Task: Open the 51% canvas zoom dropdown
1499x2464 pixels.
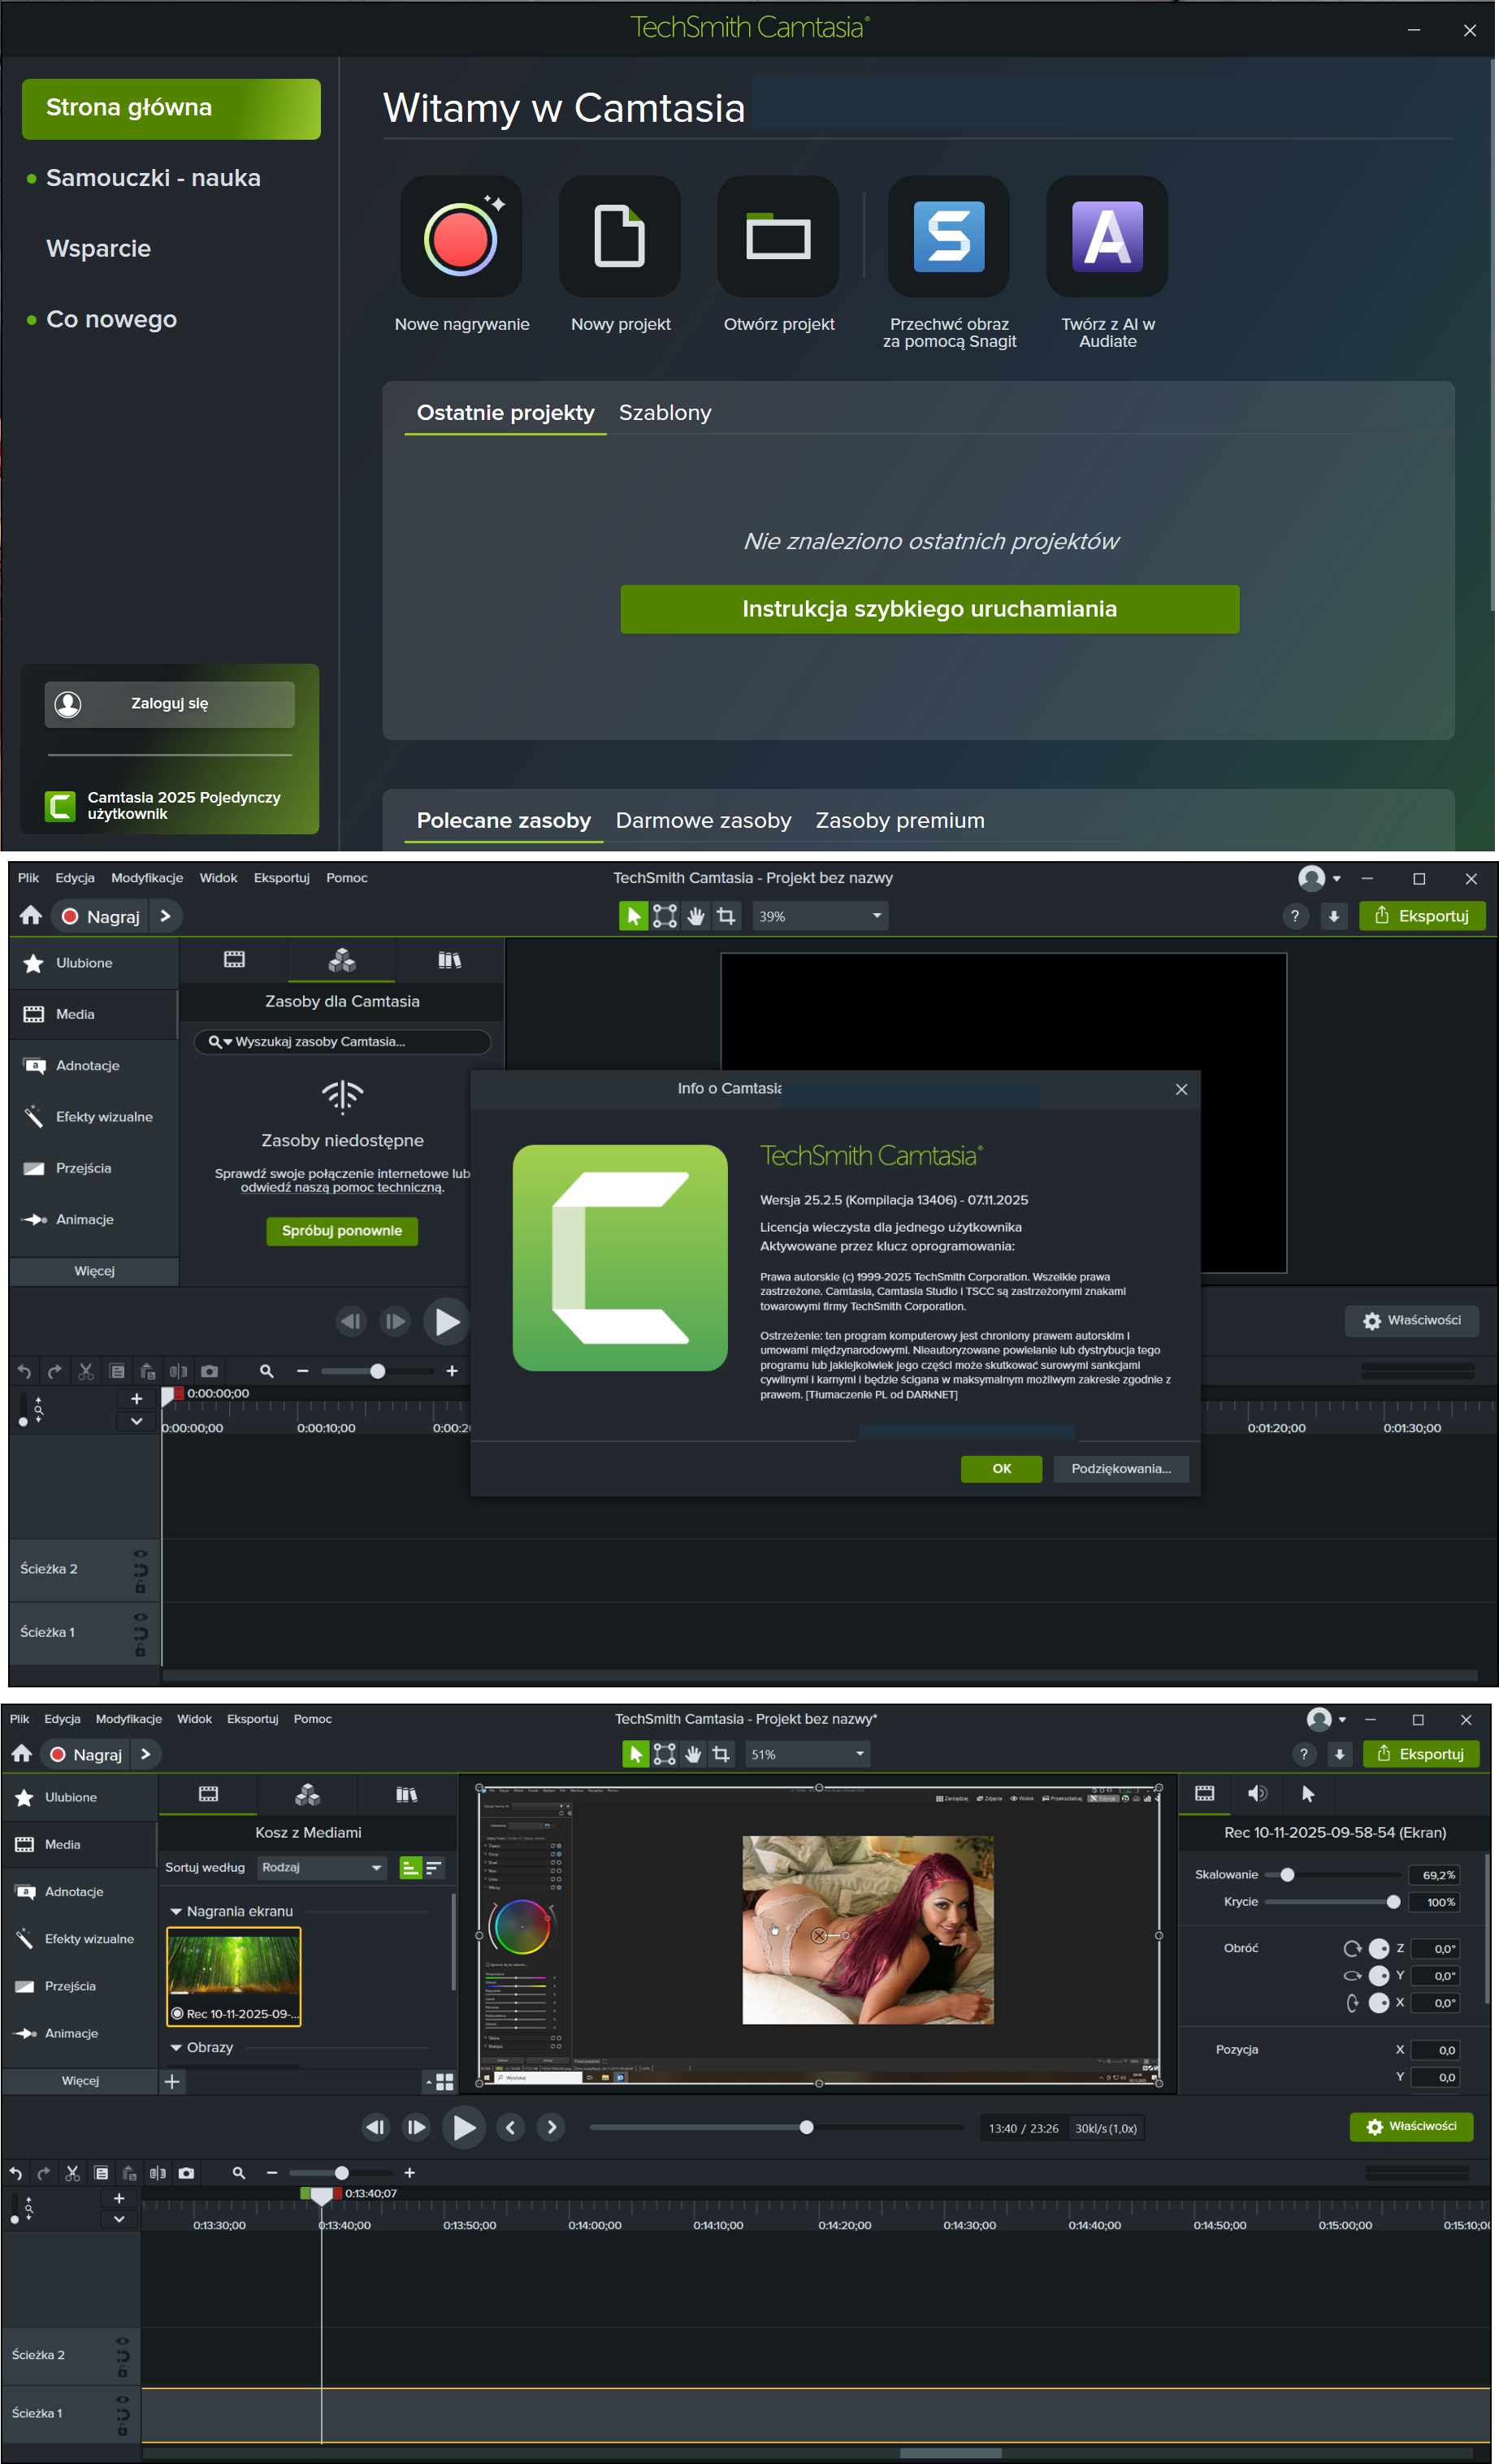Action: [x=807, y=1754]
